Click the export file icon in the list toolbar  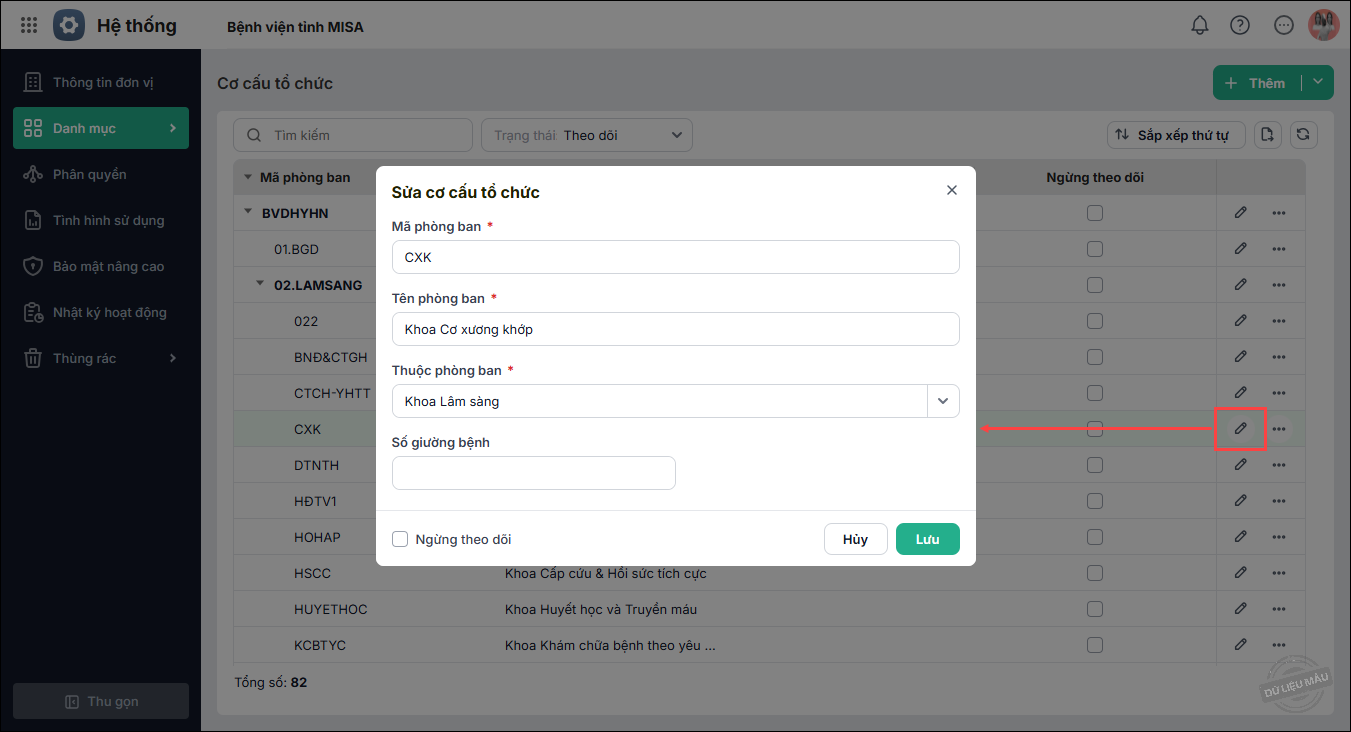coord(1268,135)
